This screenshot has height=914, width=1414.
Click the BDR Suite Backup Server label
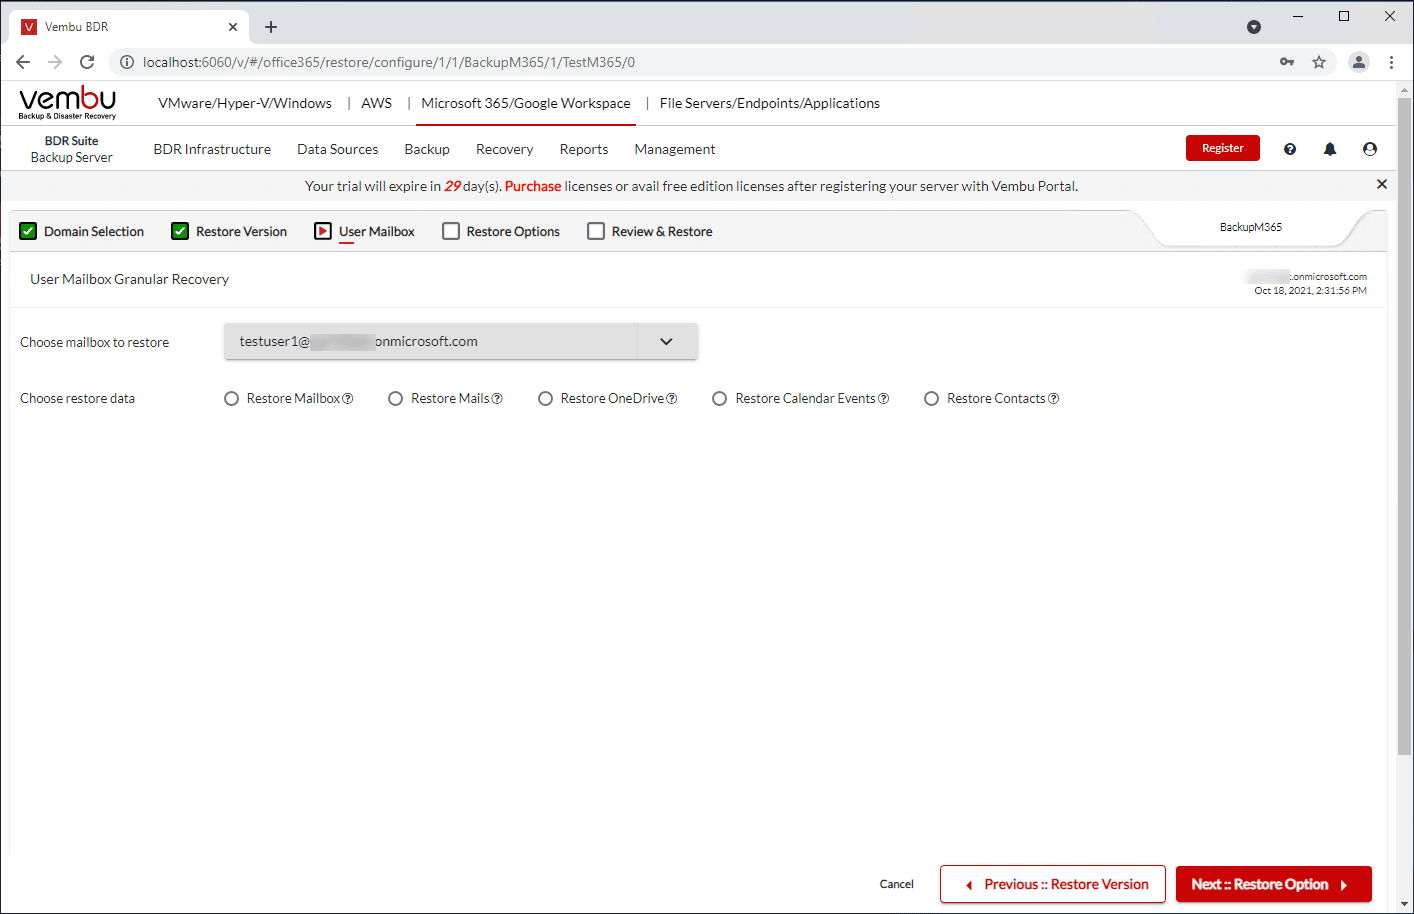coord(72,149)
